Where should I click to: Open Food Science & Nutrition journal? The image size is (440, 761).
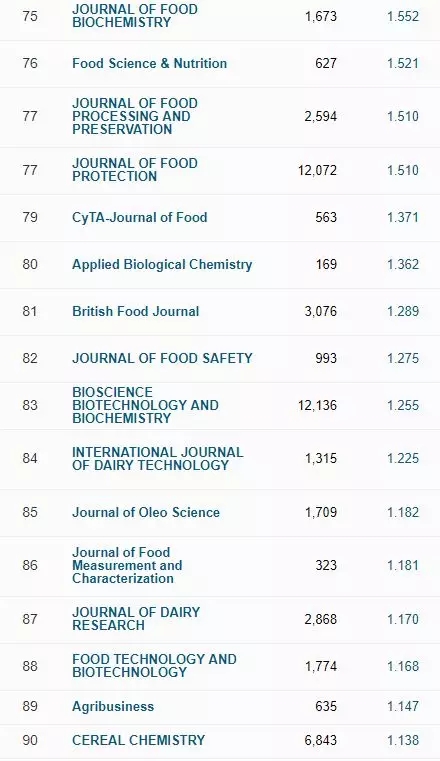point(149,63)
